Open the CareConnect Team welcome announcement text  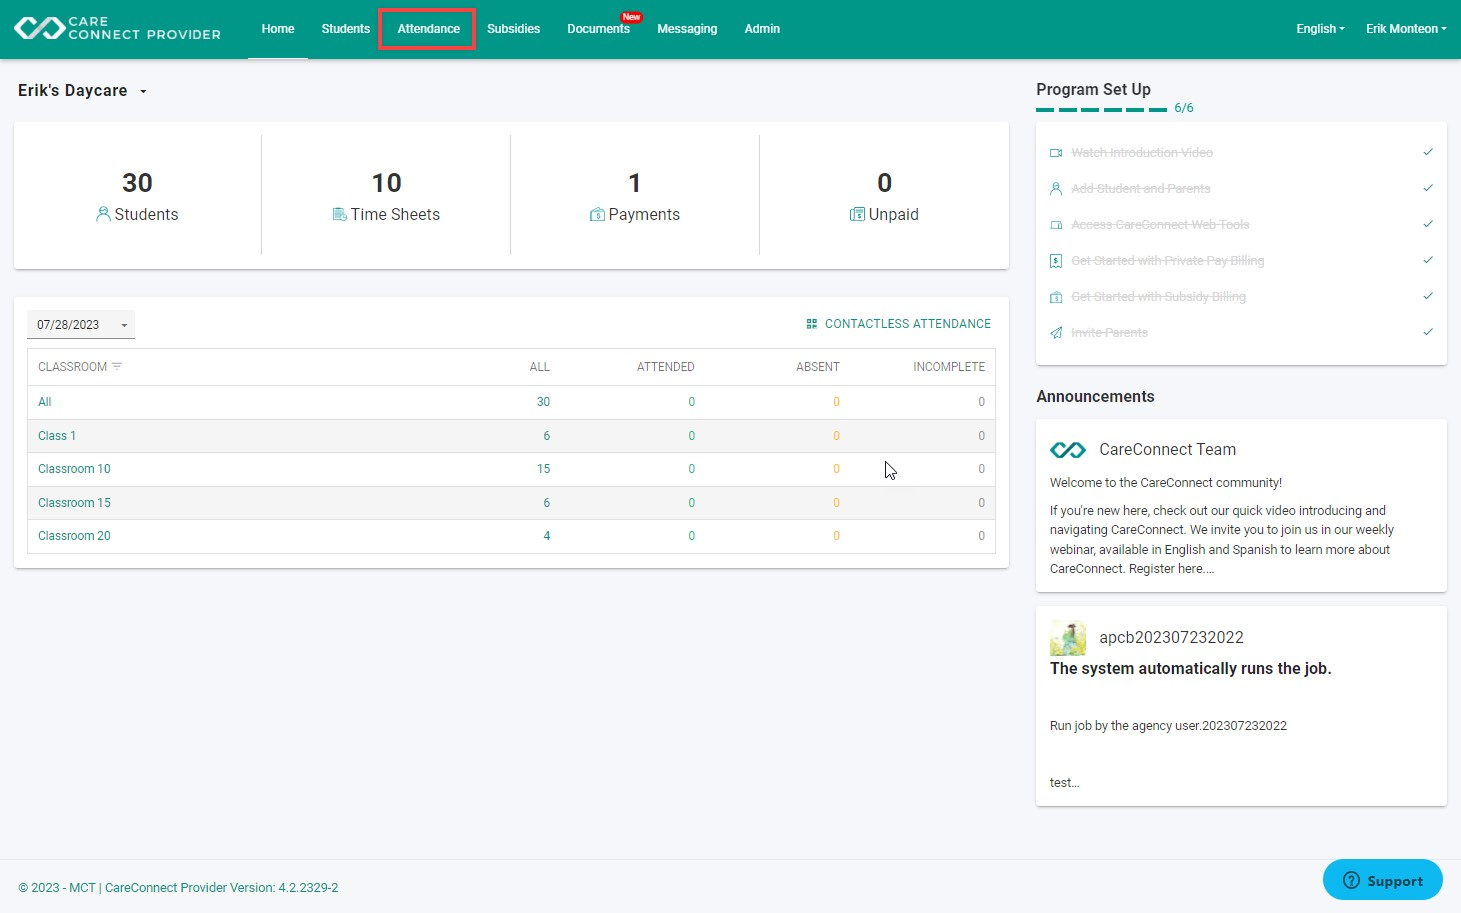click(x=1221, y=526)
